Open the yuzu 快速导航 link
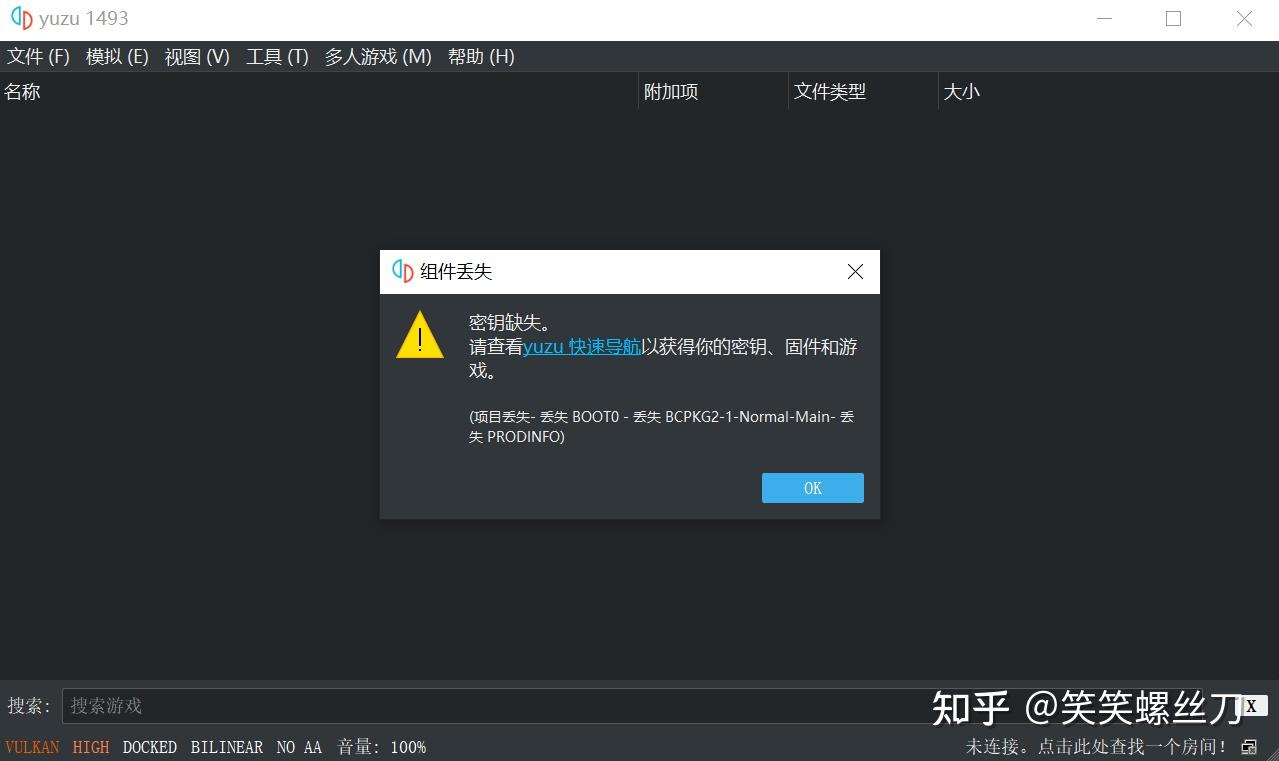 (582, 347)
